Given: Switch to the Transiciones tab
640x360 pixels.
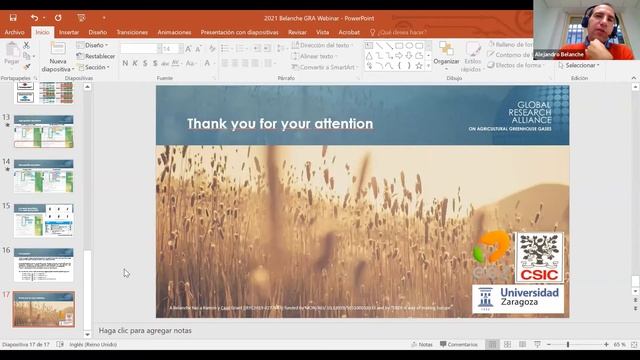Looking at the screenshot, I should tap(132, 32).
